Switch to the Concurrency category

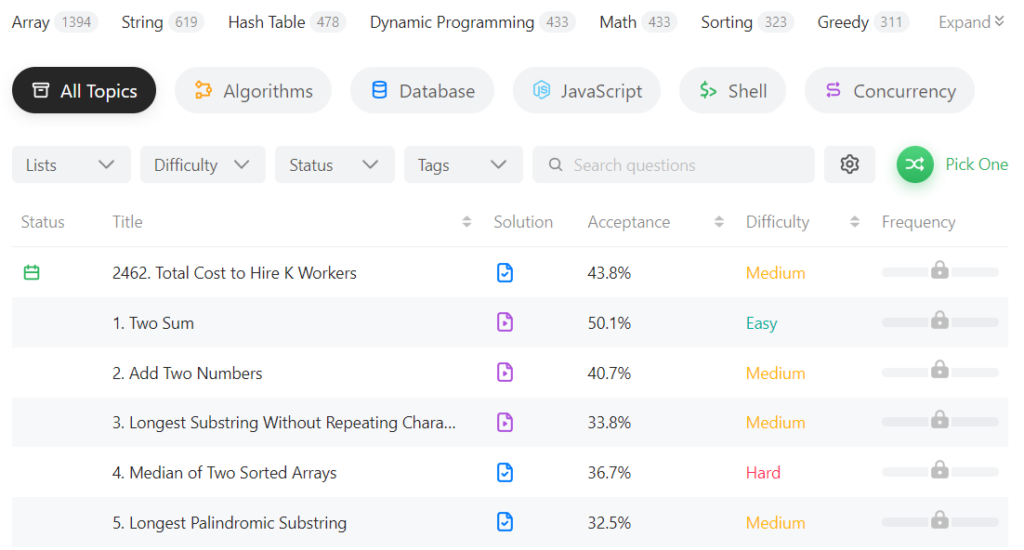coord(889,90)
